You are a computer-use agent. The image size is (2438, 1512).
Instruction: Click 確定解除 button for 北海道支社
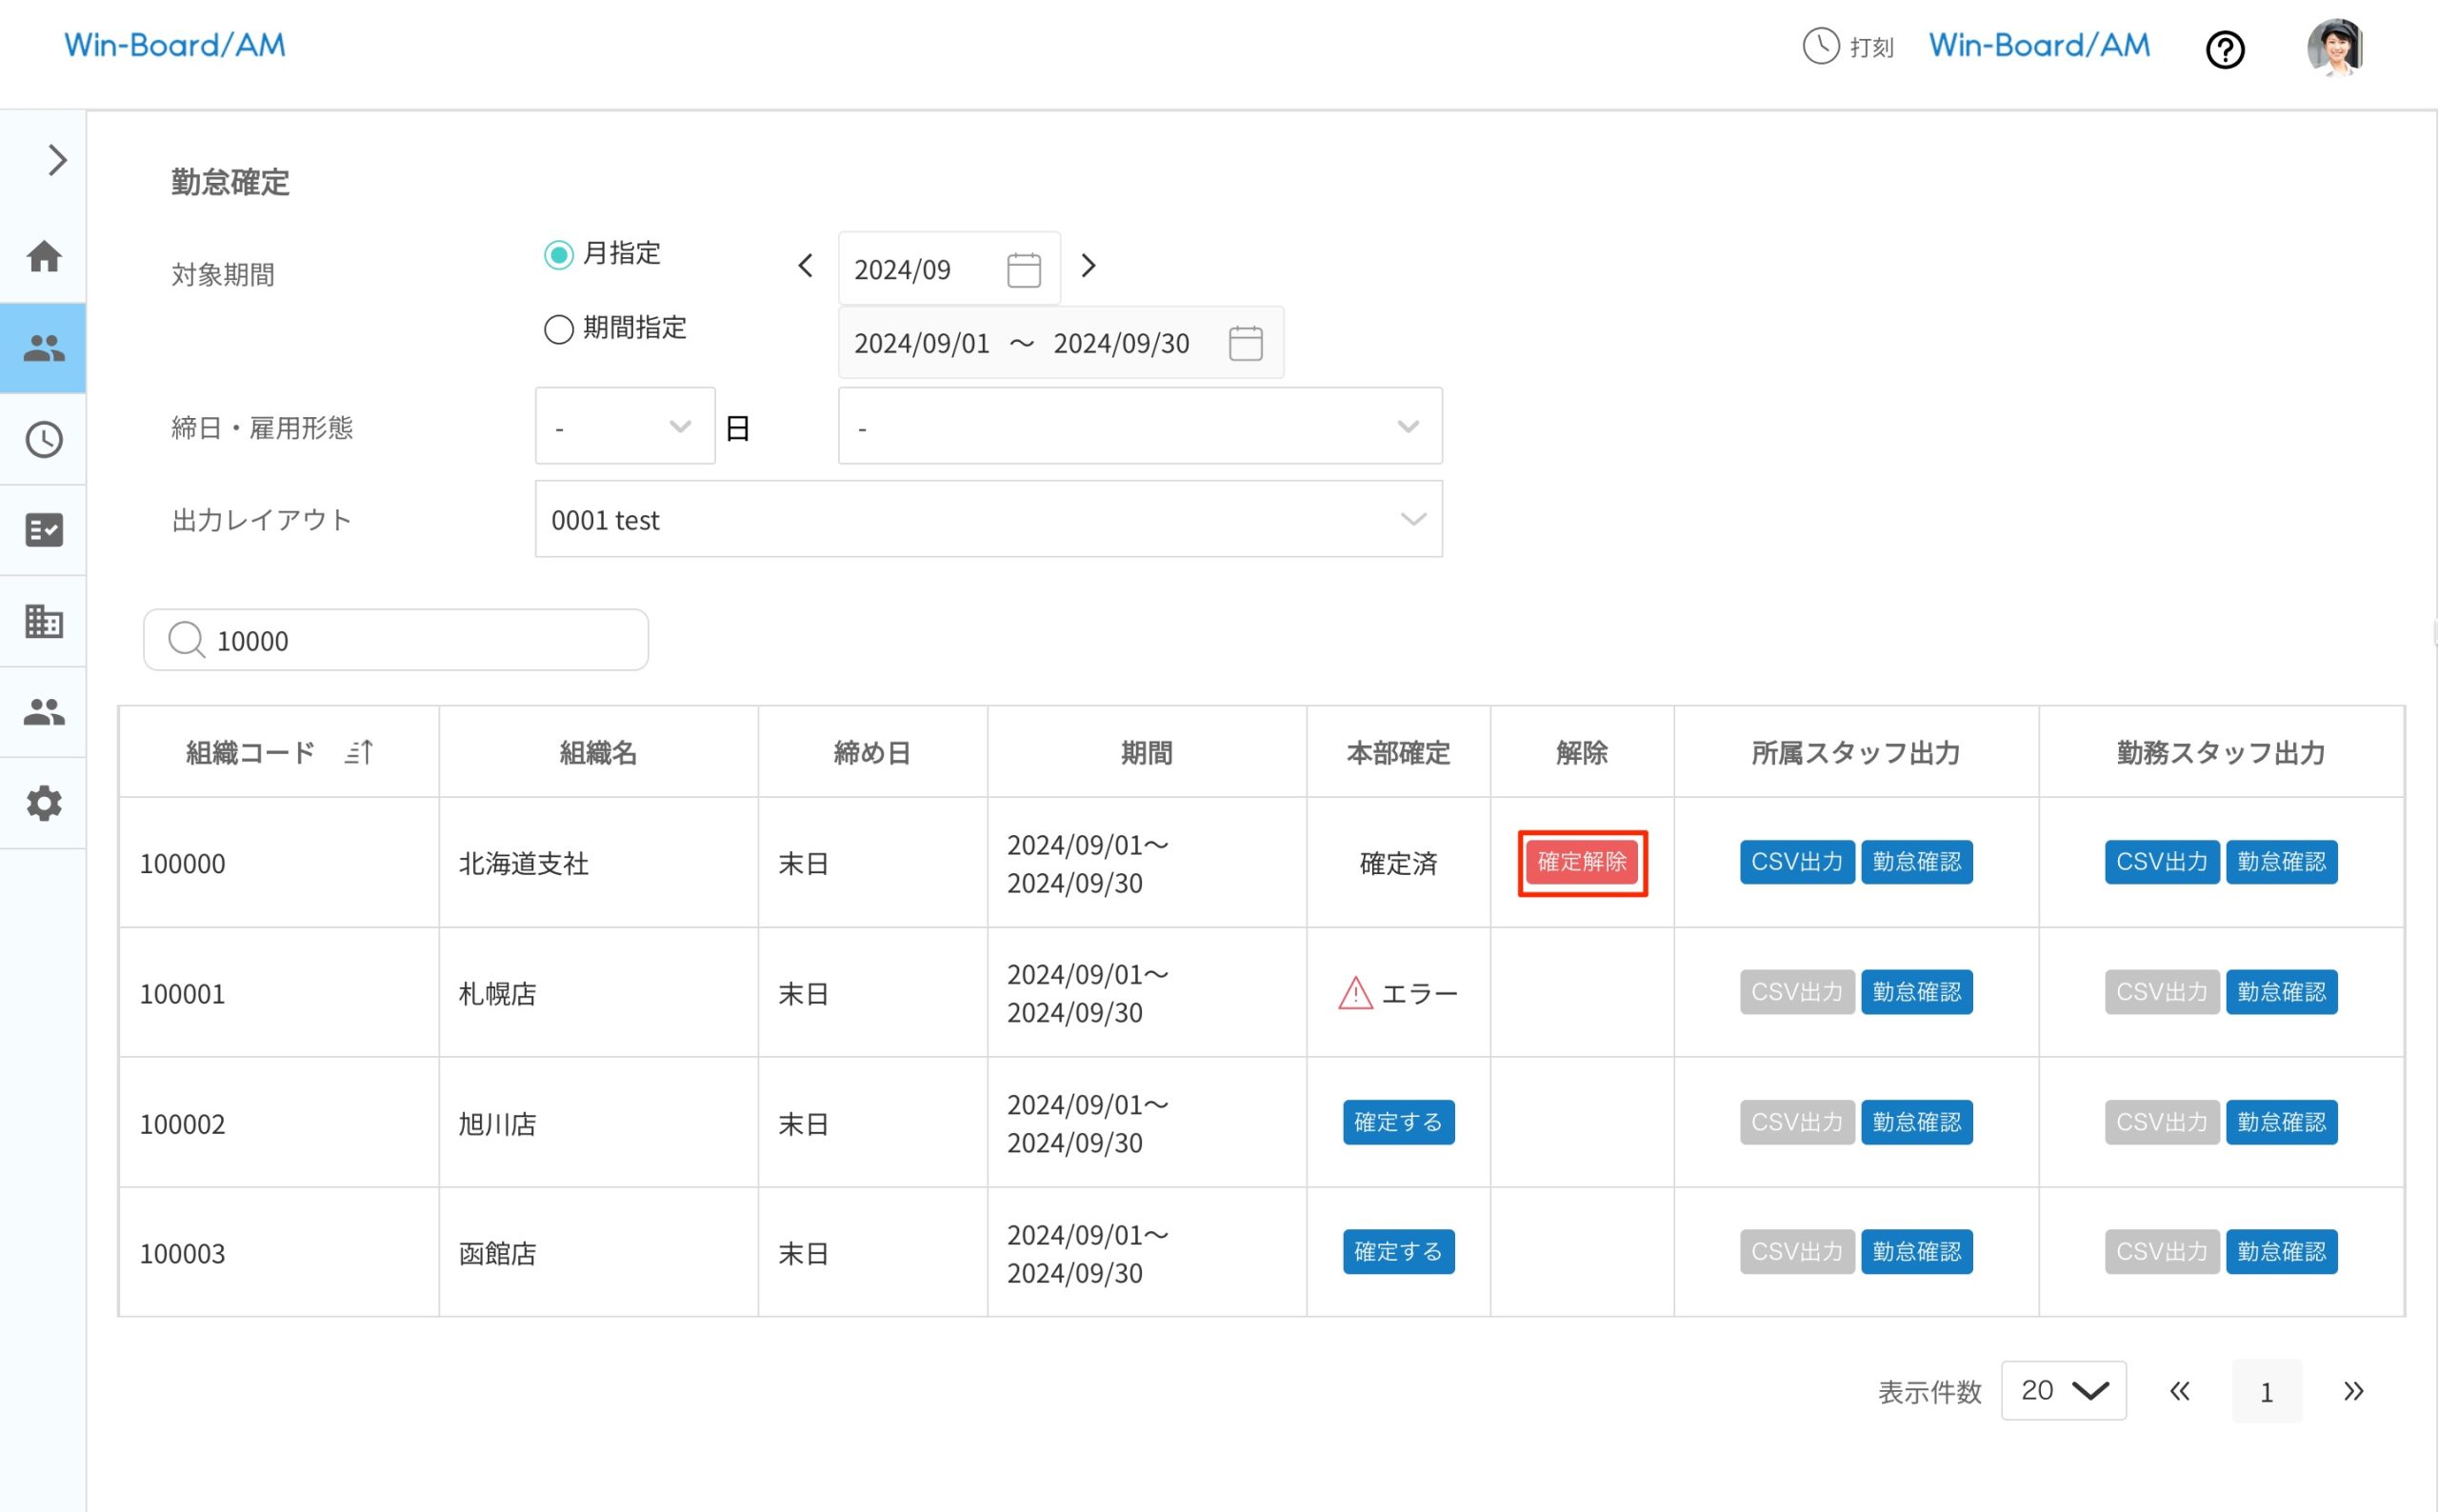[1581, 862]
